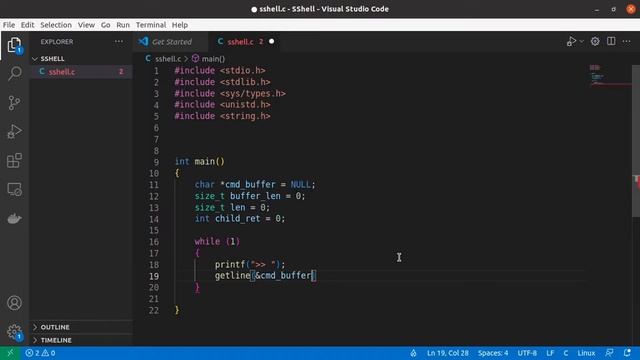Open the Run menu

[123, 25]
